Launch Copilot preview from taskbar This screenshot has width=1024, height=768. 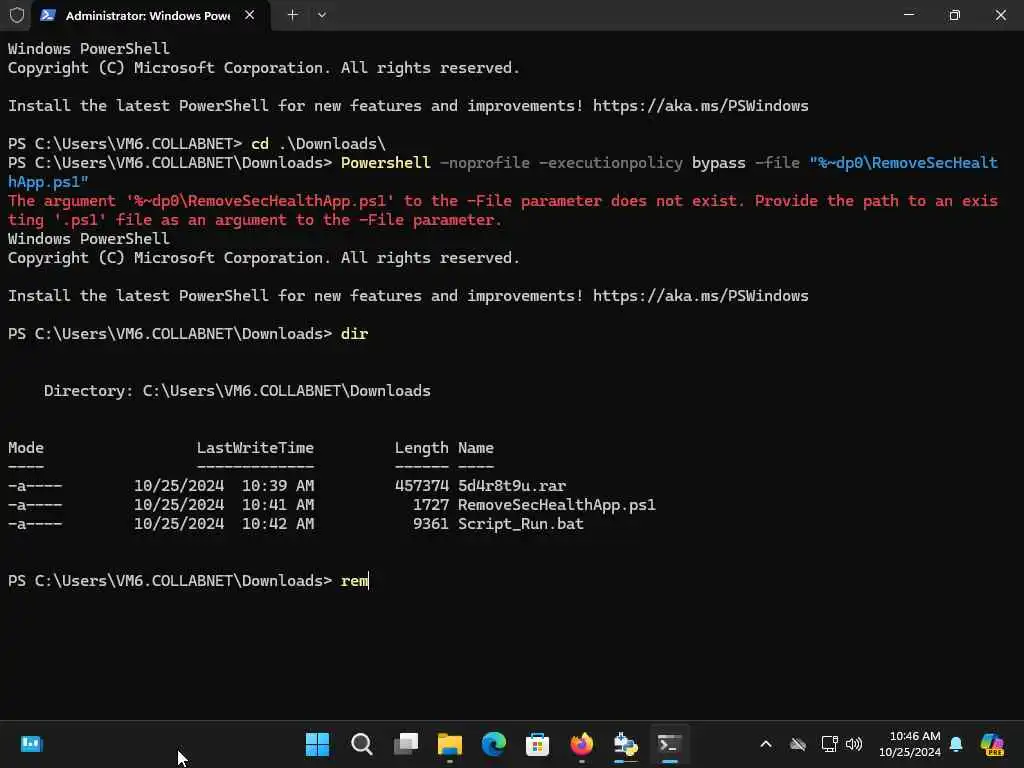(x=992, y=744)
